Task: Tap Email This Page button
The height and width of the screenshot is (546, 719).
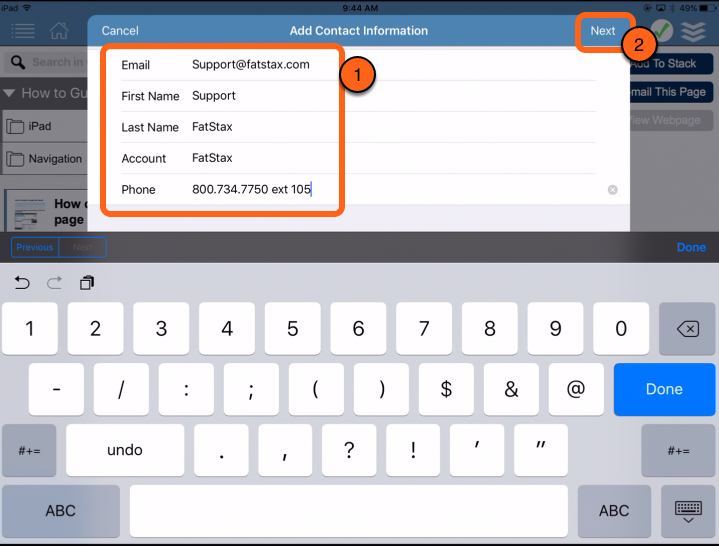Action: [671, 92]
